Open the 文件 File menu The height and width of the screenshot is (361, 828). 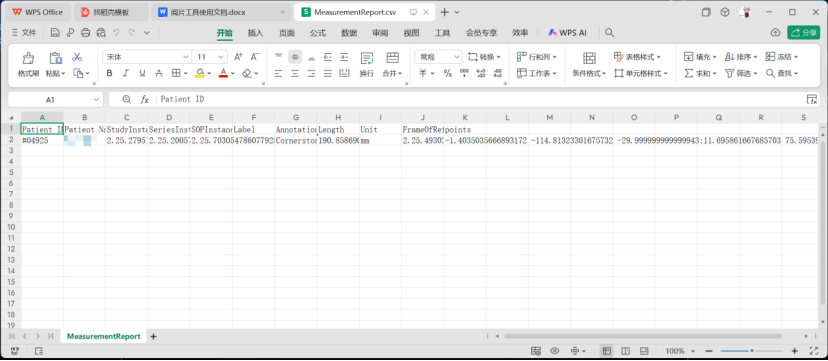point(24,33)
